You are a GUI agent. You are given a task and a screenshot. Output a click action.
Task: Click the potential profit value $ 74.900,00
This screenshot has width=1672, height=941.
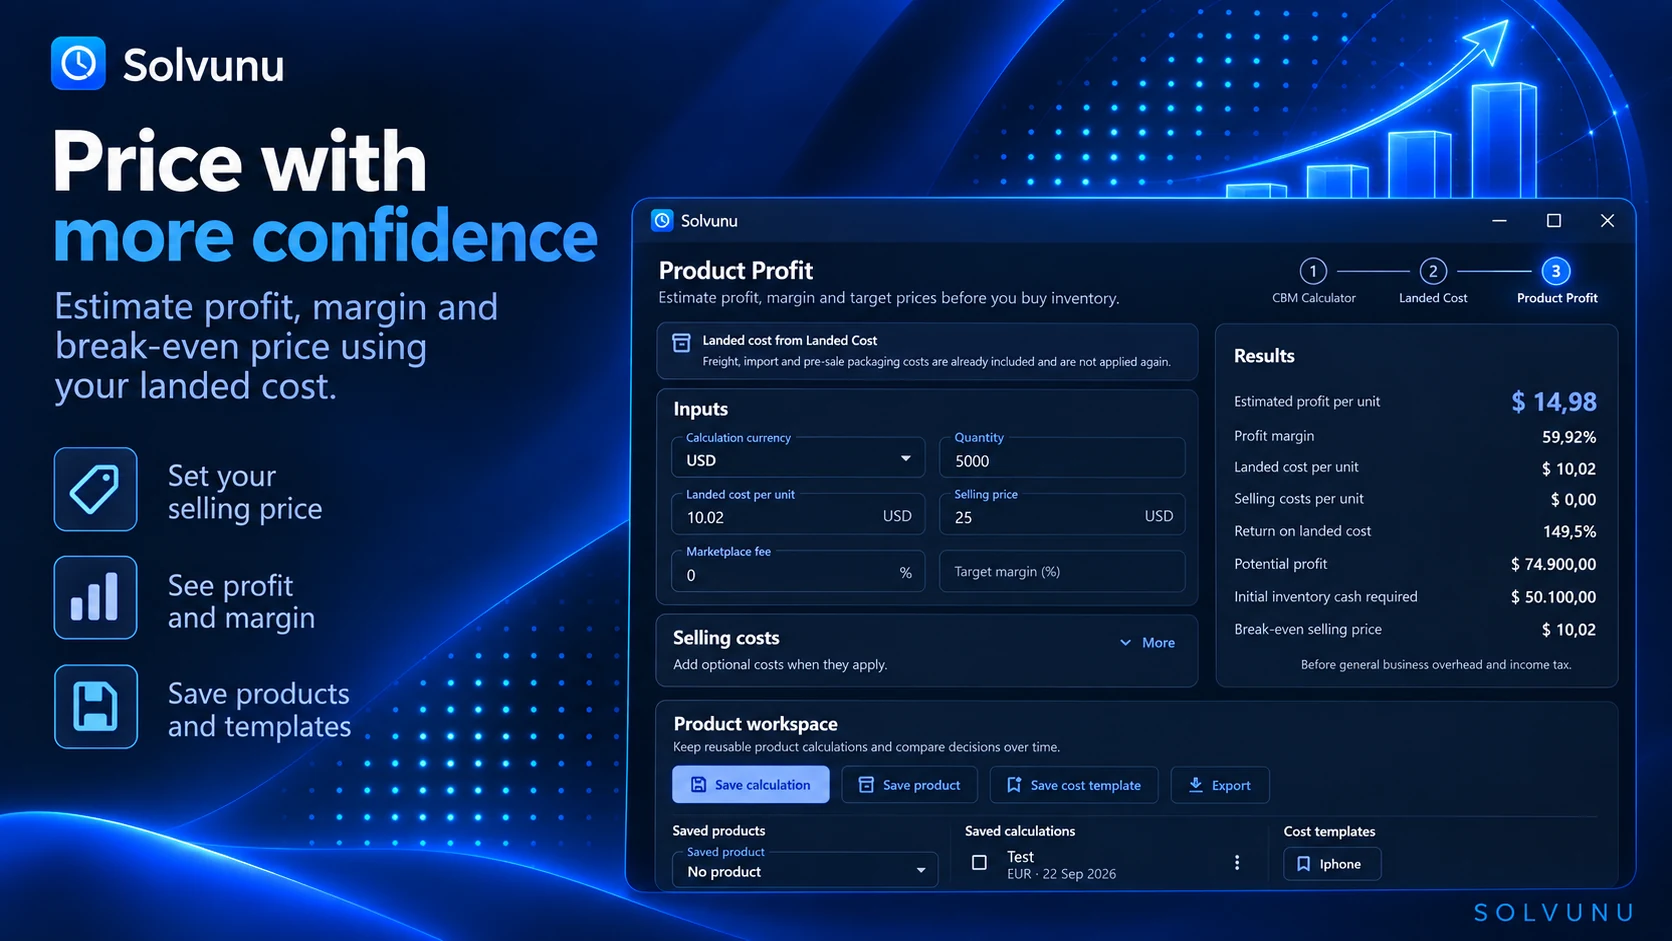[1553, 565]
